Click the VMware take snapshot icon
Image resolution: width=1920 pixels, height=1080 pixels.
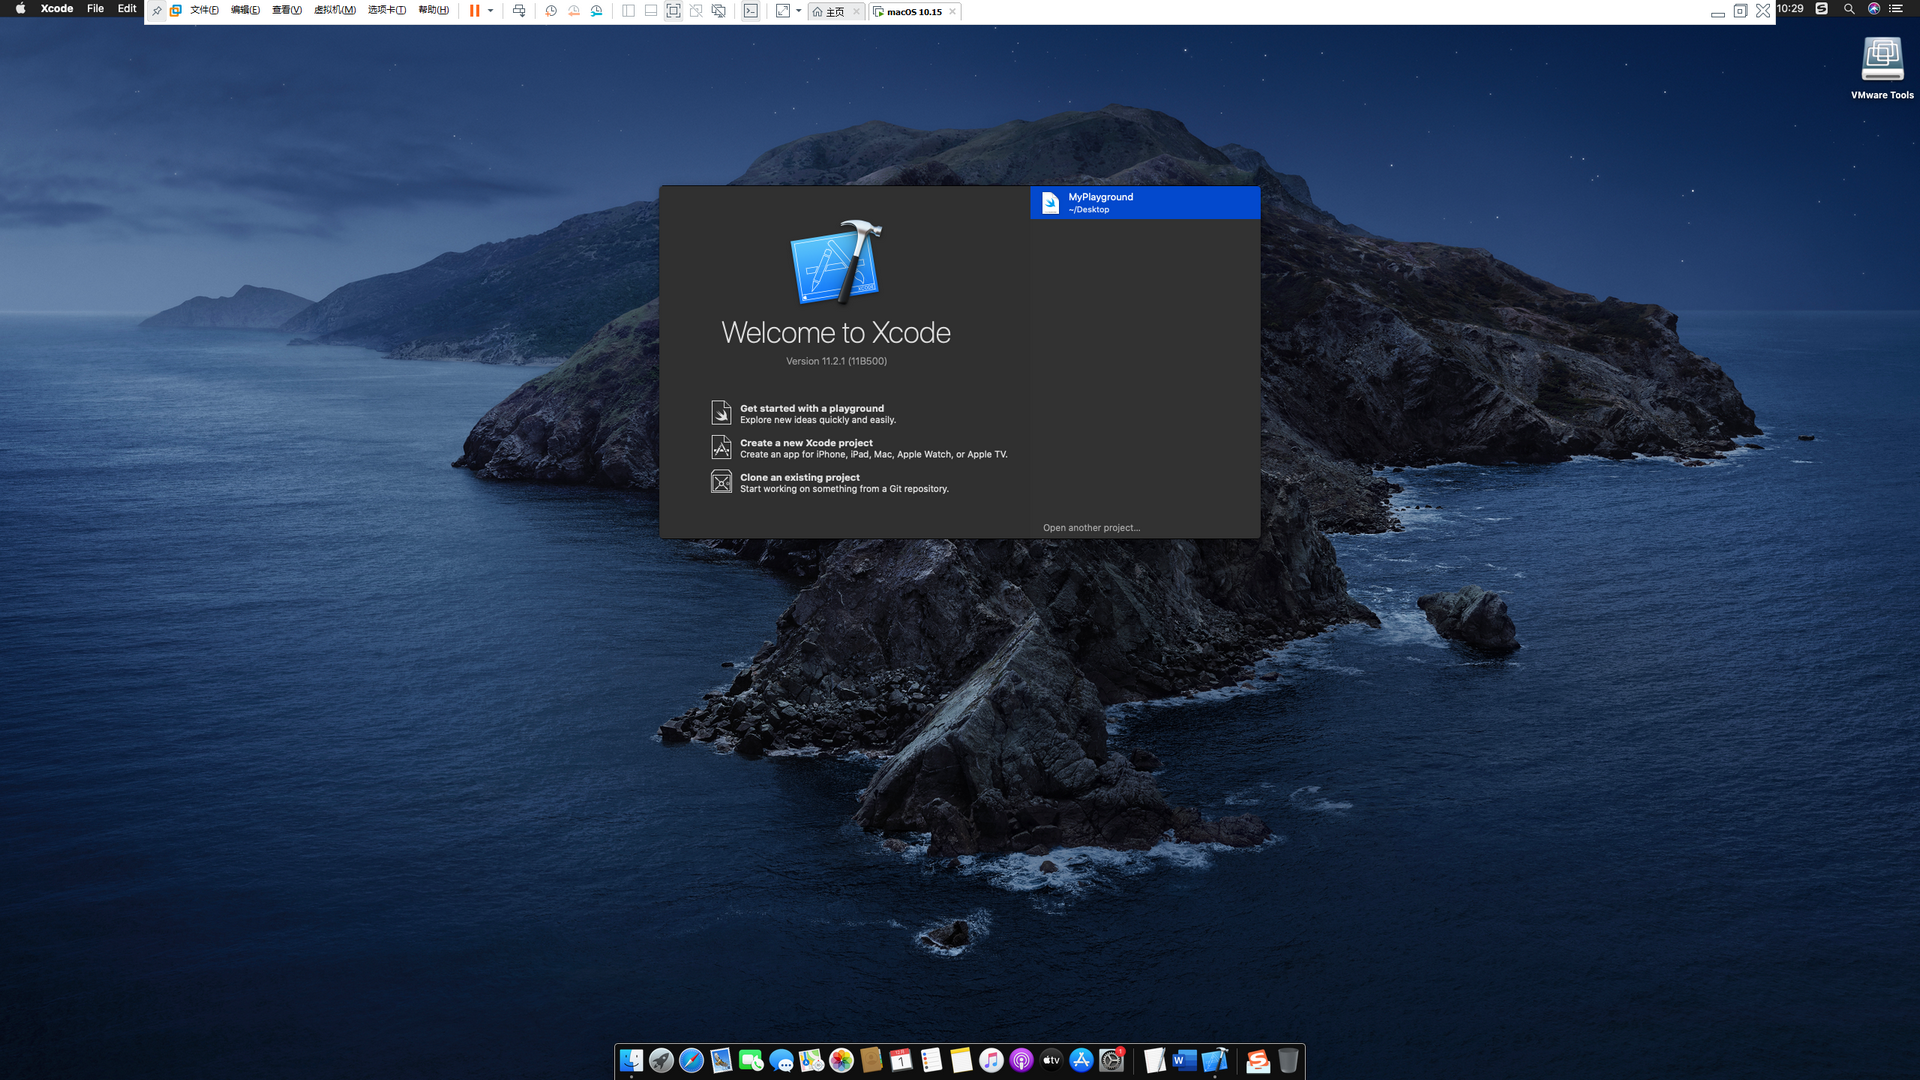(x=551, y=11)
